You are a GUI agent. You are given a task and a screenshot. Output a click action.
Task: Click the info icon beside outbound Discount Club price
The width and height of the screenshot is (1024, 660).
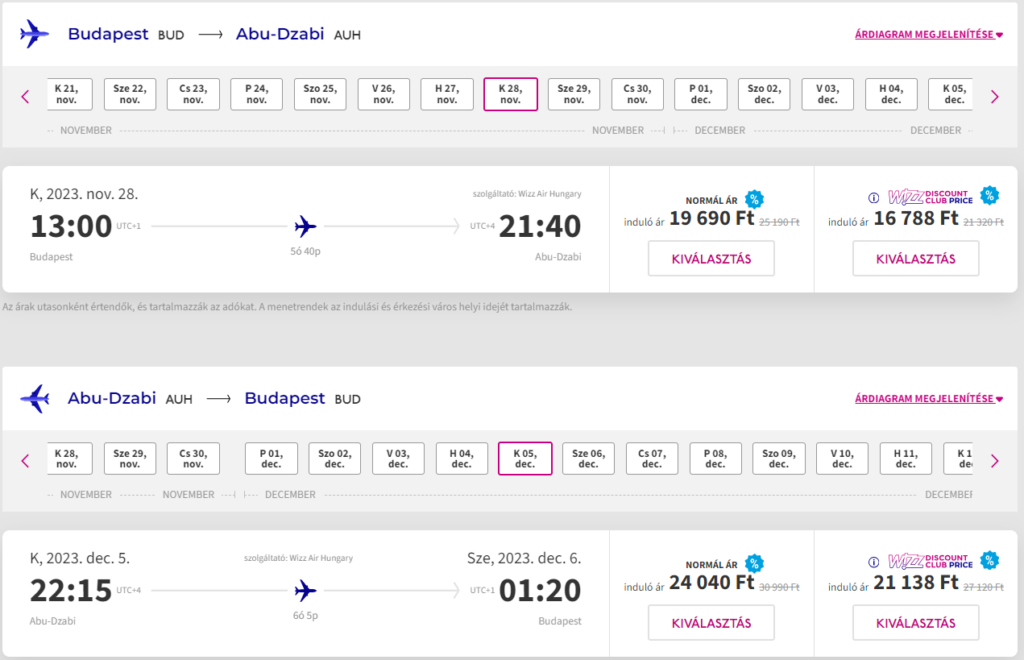[x=873, y=198]
